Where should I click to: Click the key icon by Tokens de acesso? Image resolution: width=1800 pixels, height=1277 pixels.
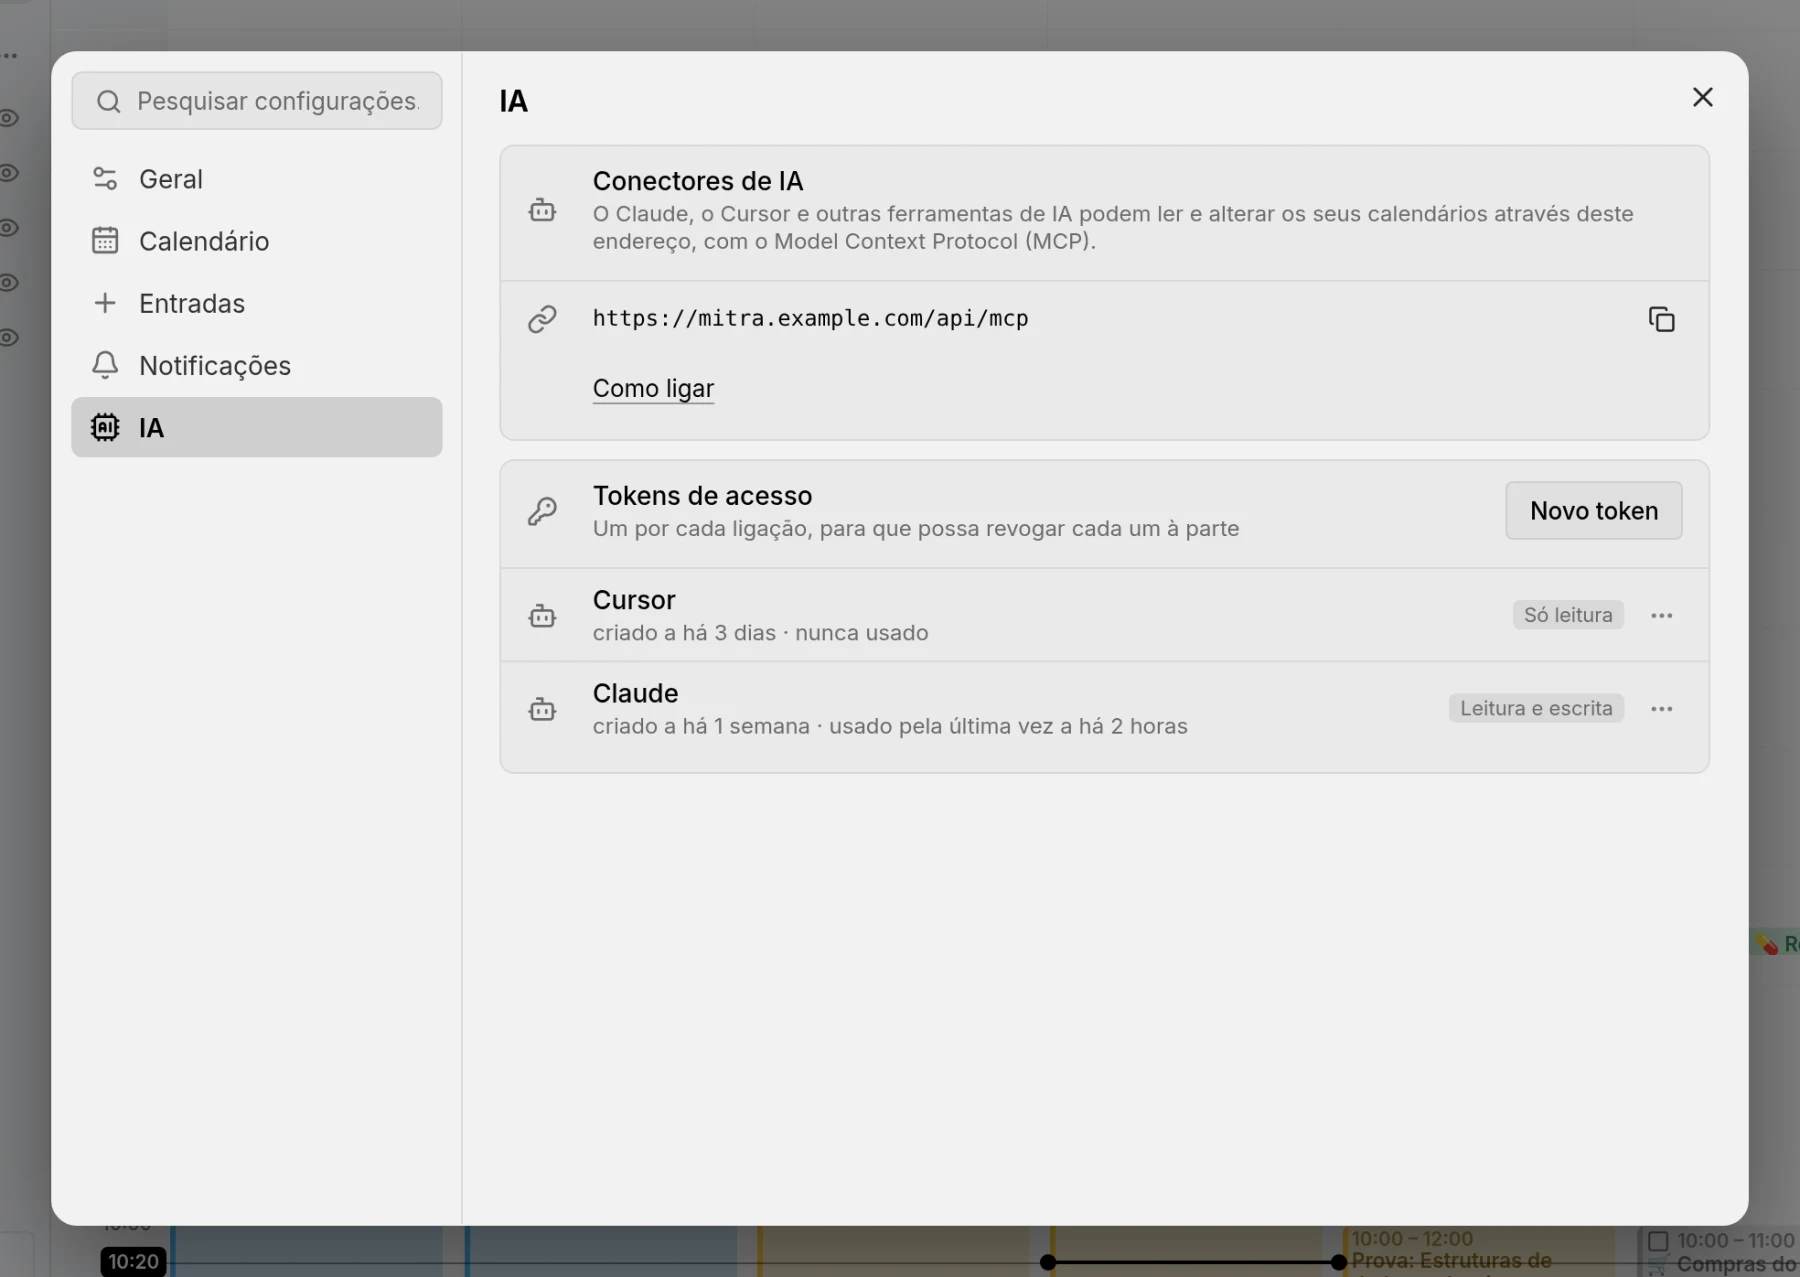tap(542, 511)
